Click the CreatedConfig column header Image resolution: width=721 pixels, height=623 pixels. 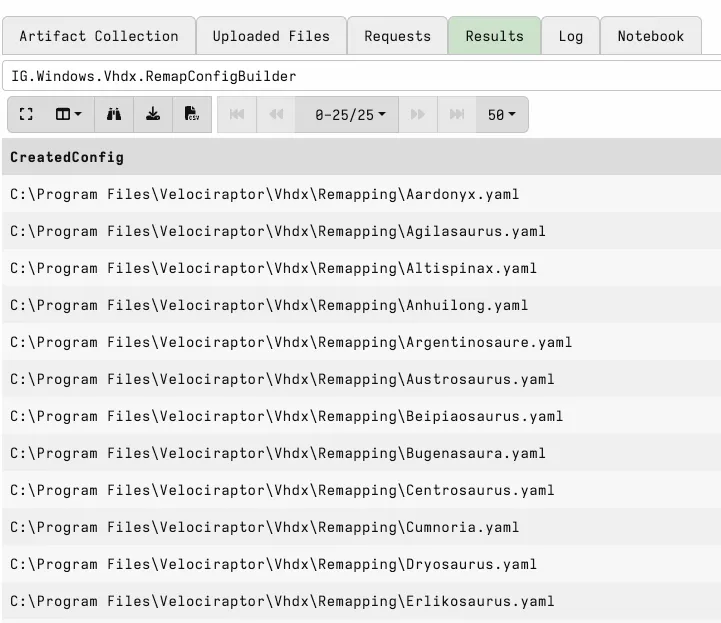[x=67, y=157]
